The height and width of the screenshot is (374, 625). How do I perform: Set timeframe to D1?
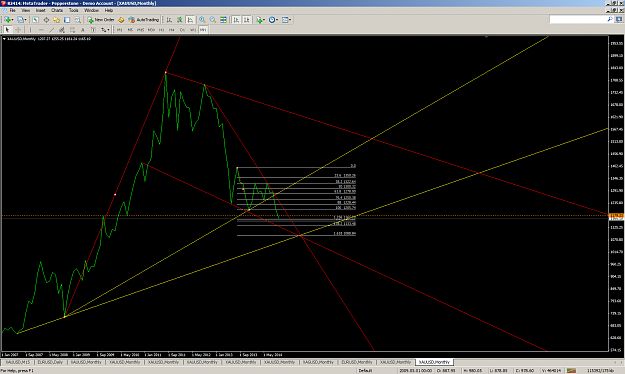182,30
